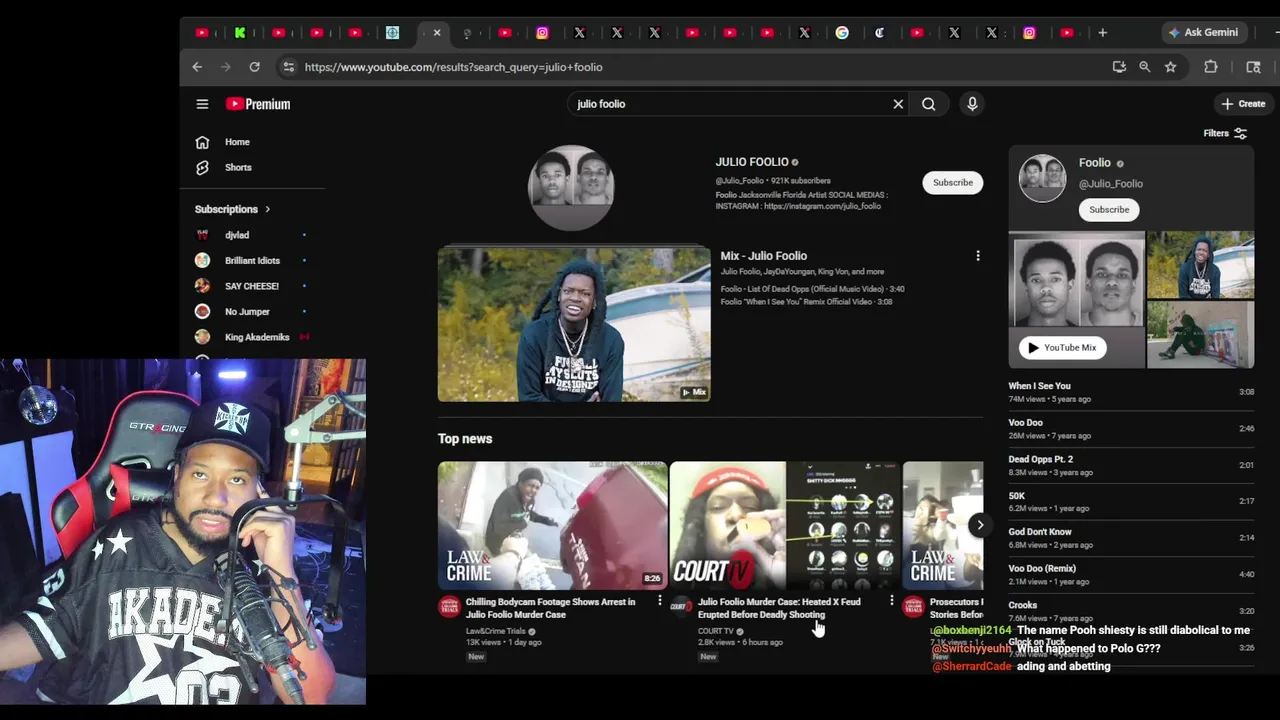
Task: Open Mix - Julio Foolio title link
Action: (763, 255)
